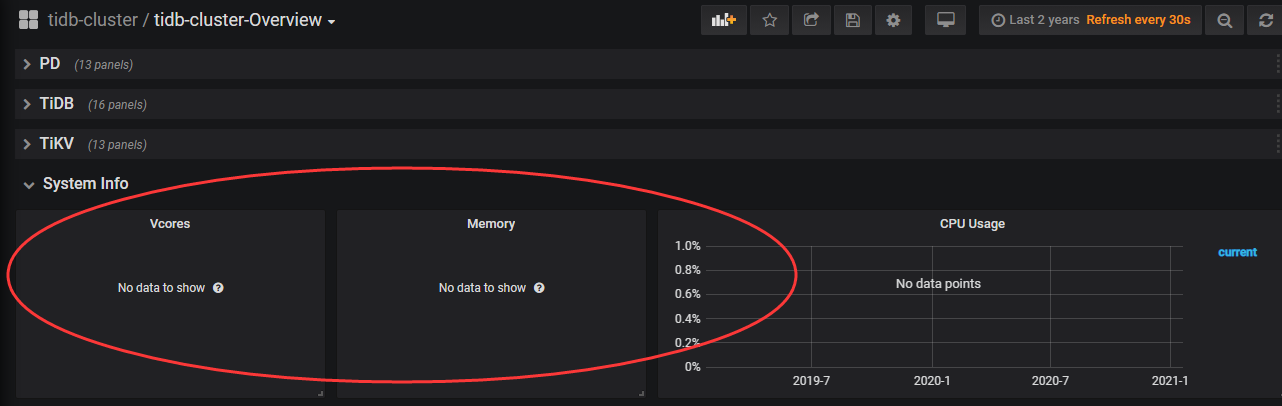Click the PD row drag handle

[1278, 64]
